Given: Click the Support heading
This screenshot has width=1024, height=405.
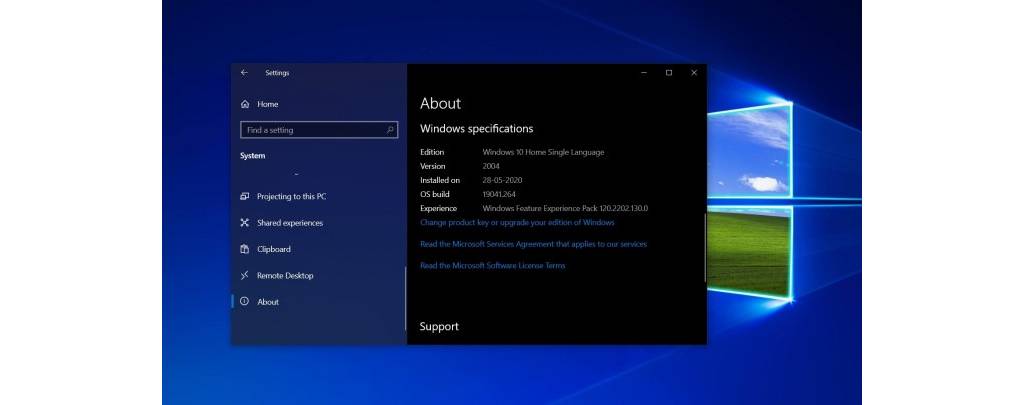Looking at the screenshot, I should [x=439, y=327].
